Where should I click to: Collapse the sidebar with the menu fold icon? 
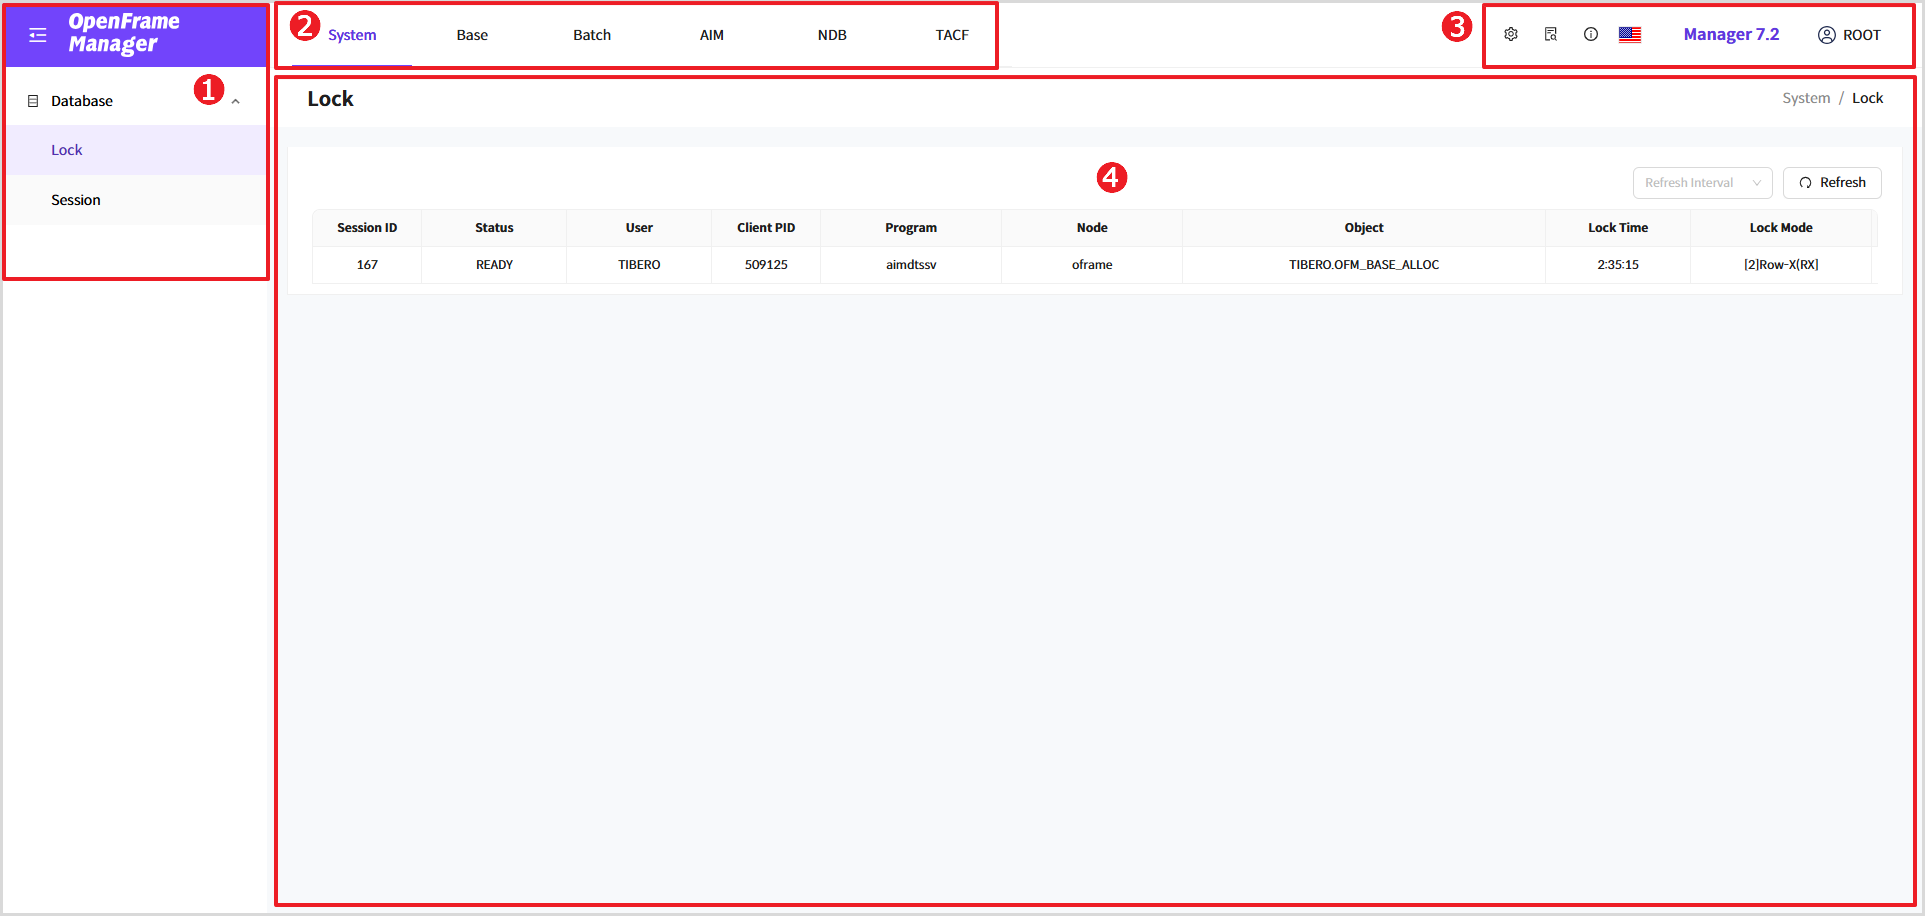coord(38,35)
